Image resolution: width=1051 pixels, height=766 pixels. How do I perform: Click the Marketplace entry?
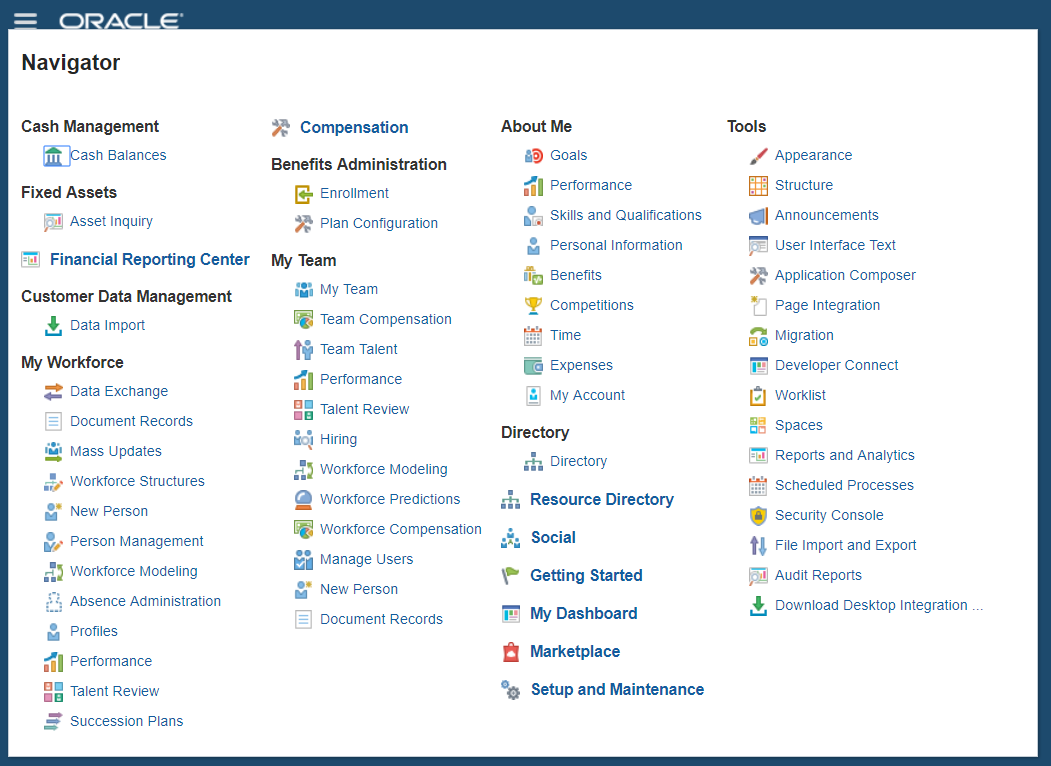click(x=574, y=651)
